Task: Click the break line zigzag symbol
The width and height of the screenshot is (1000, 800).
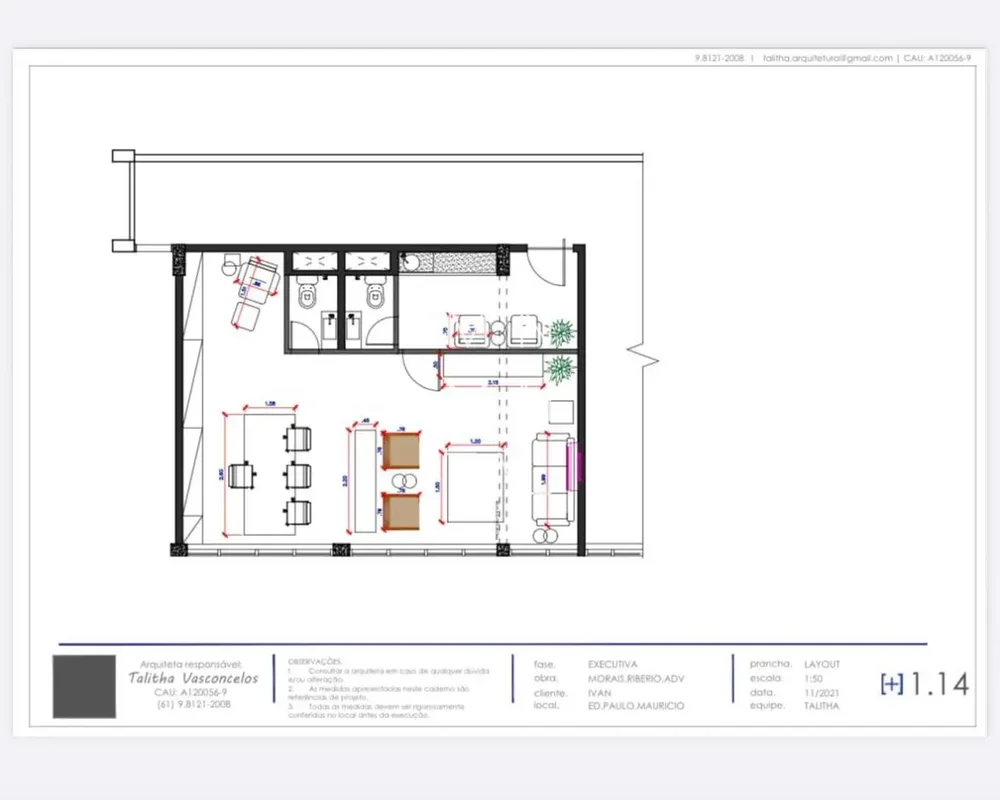Action: 643,356
